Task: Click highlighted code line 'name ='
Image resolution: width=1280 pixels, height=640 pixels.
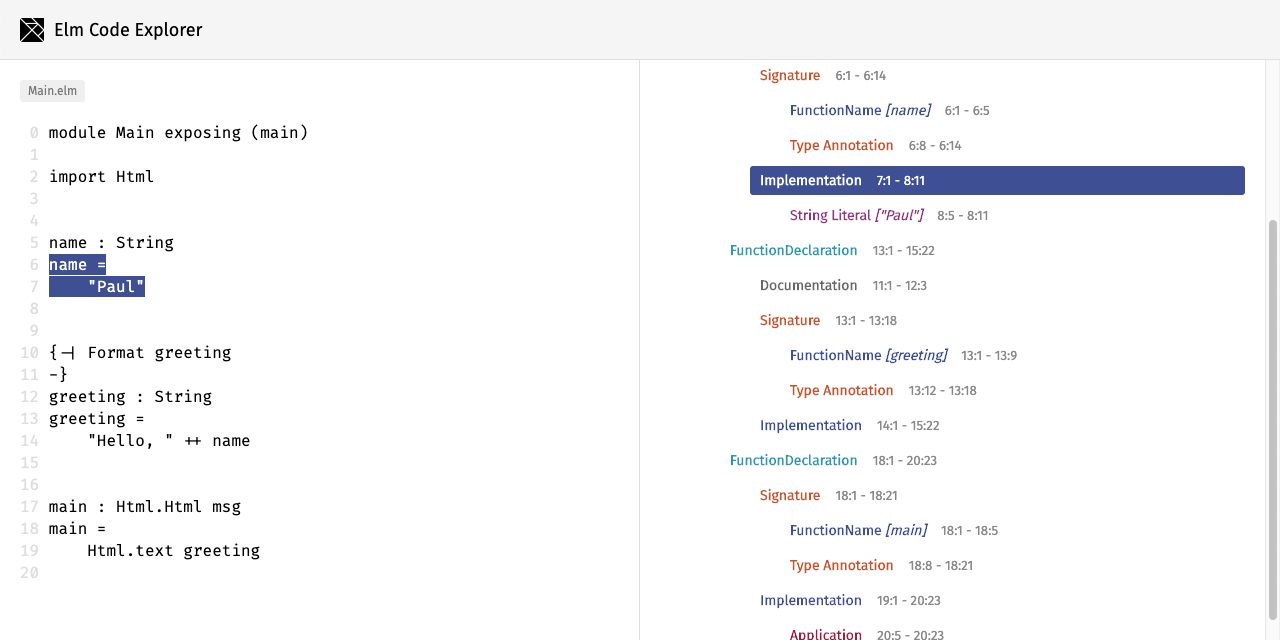Action: (x=77, y=264)
